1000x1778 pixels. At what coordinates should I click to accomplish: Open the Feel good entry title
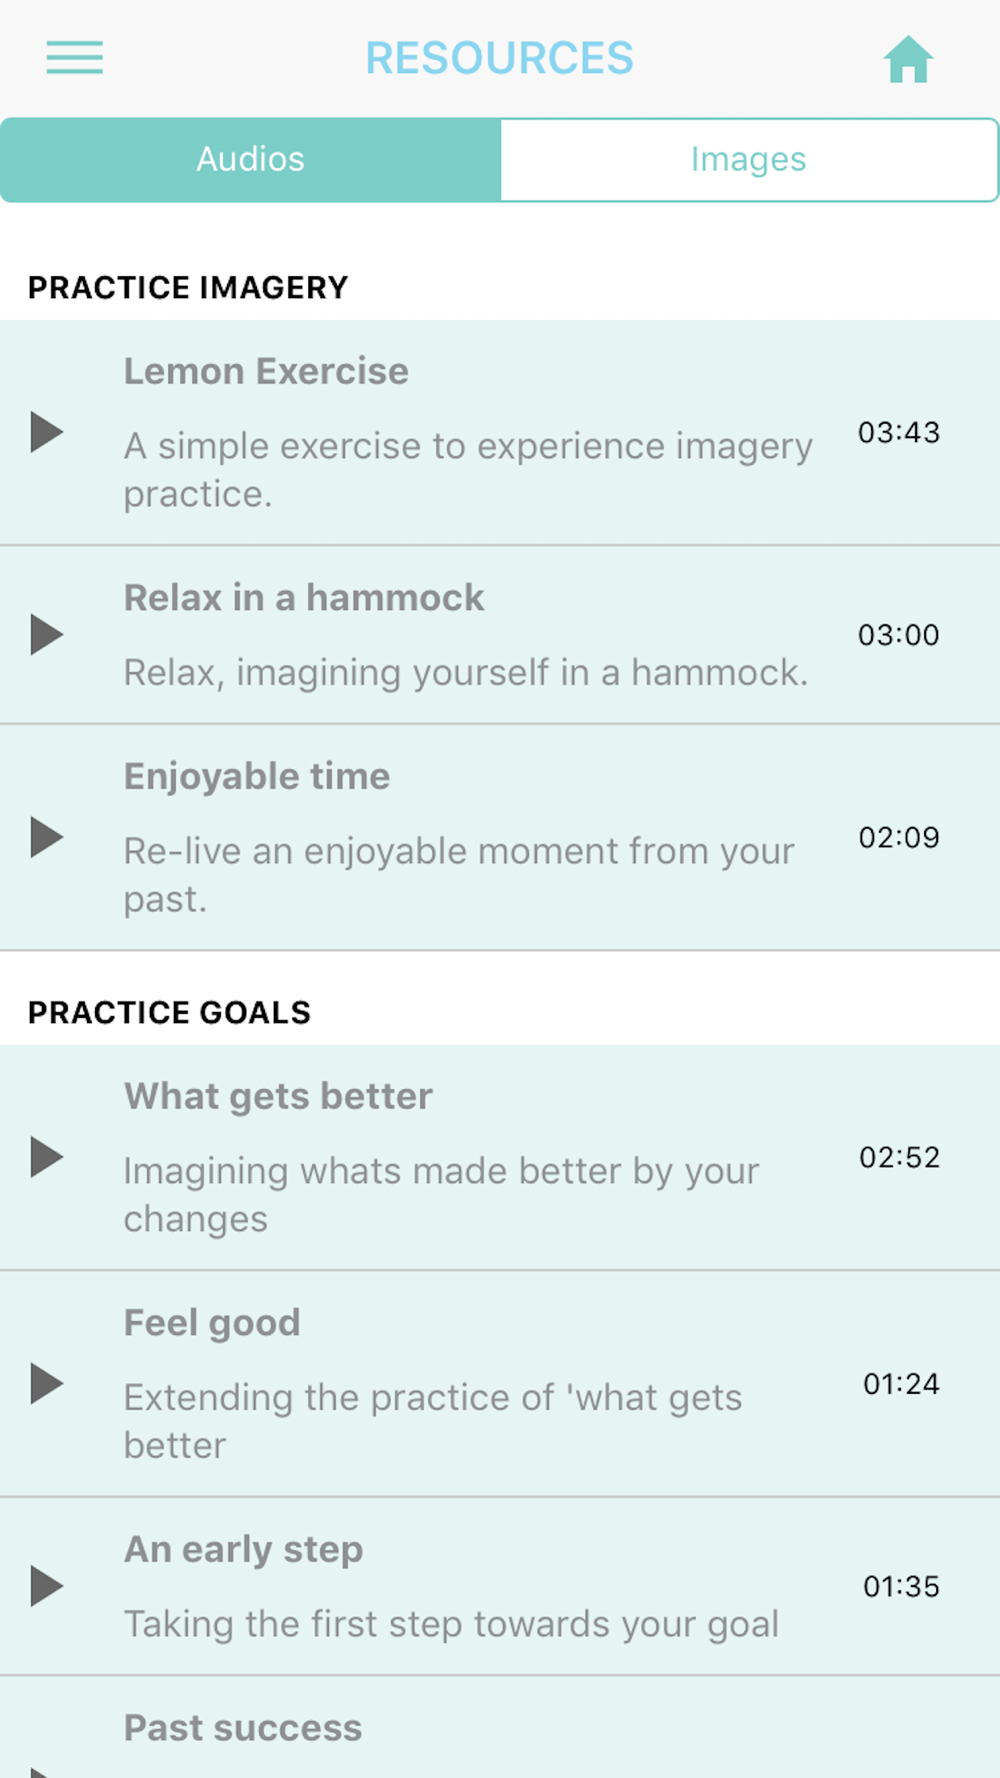point(212,1323)
